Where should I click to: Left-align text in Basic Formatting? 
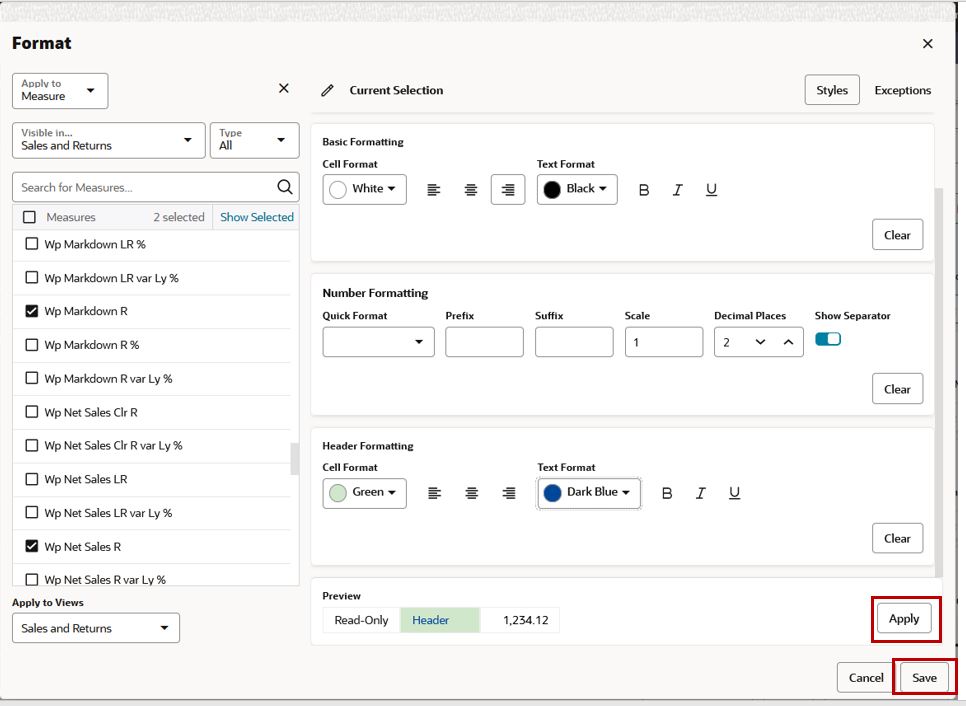[x=434, y=190]
